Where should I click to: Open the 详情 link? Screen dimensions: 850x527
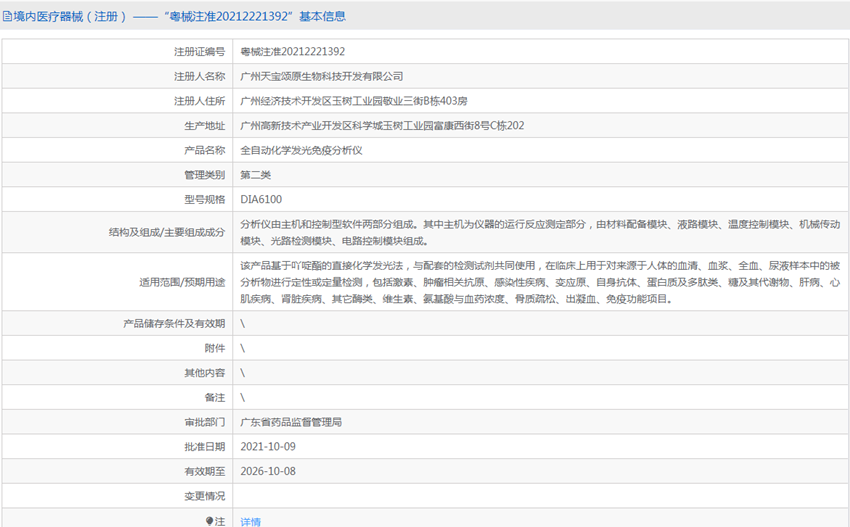click(x=250, y=522)
